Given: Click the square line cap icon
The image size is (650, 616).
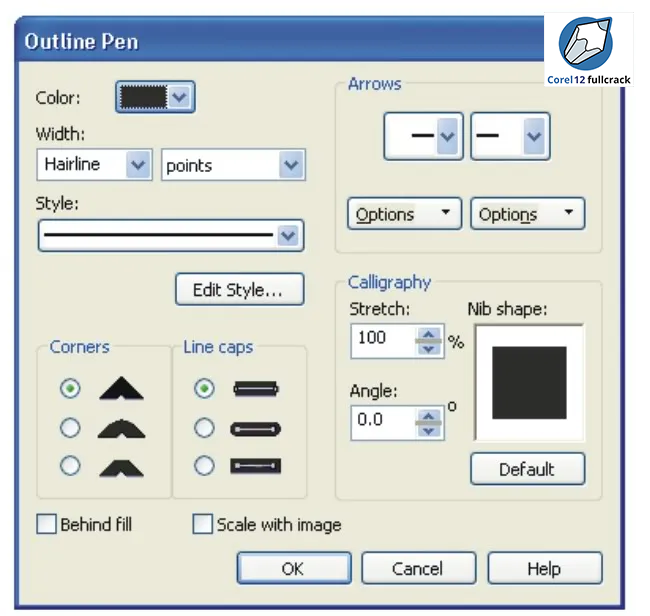Looking at the screenshot, I should pyautogui.click(x=256, y=466).
